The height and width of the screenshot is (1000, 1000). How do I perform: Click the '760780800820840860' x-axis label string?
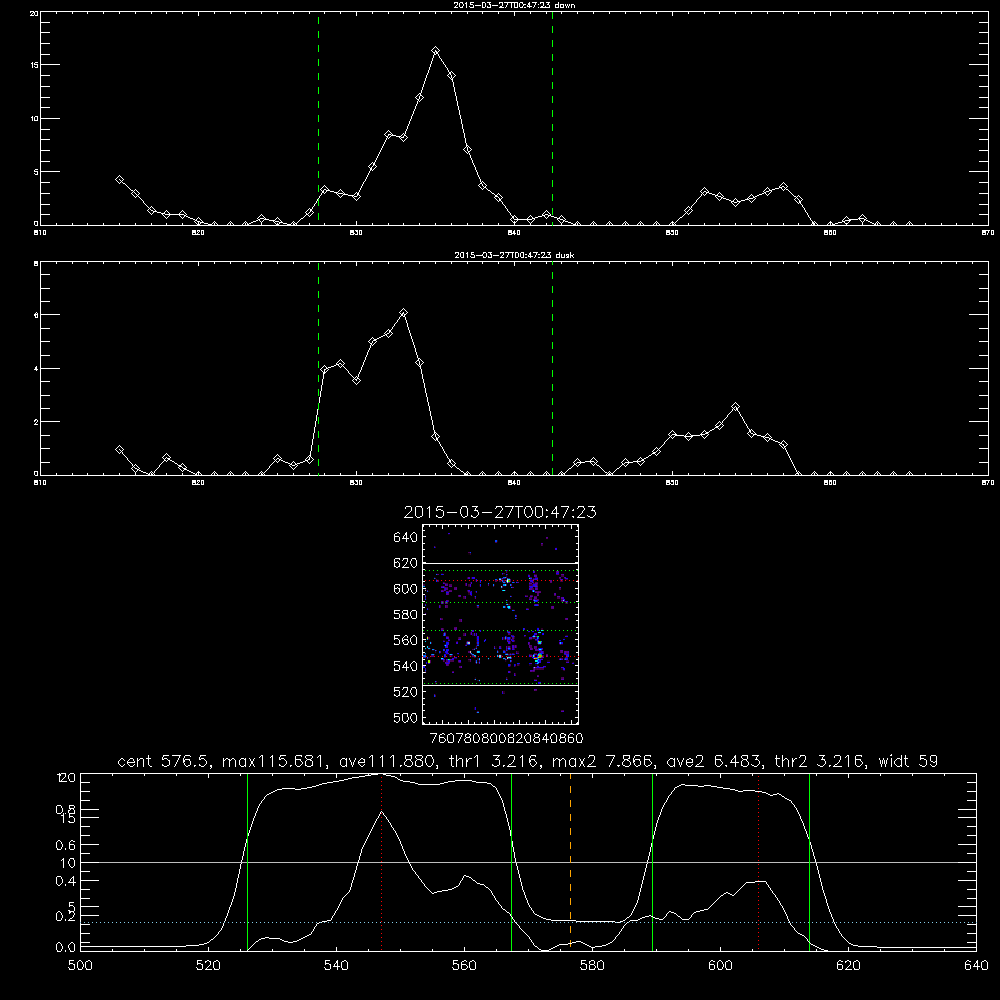(x=507, y=738)
